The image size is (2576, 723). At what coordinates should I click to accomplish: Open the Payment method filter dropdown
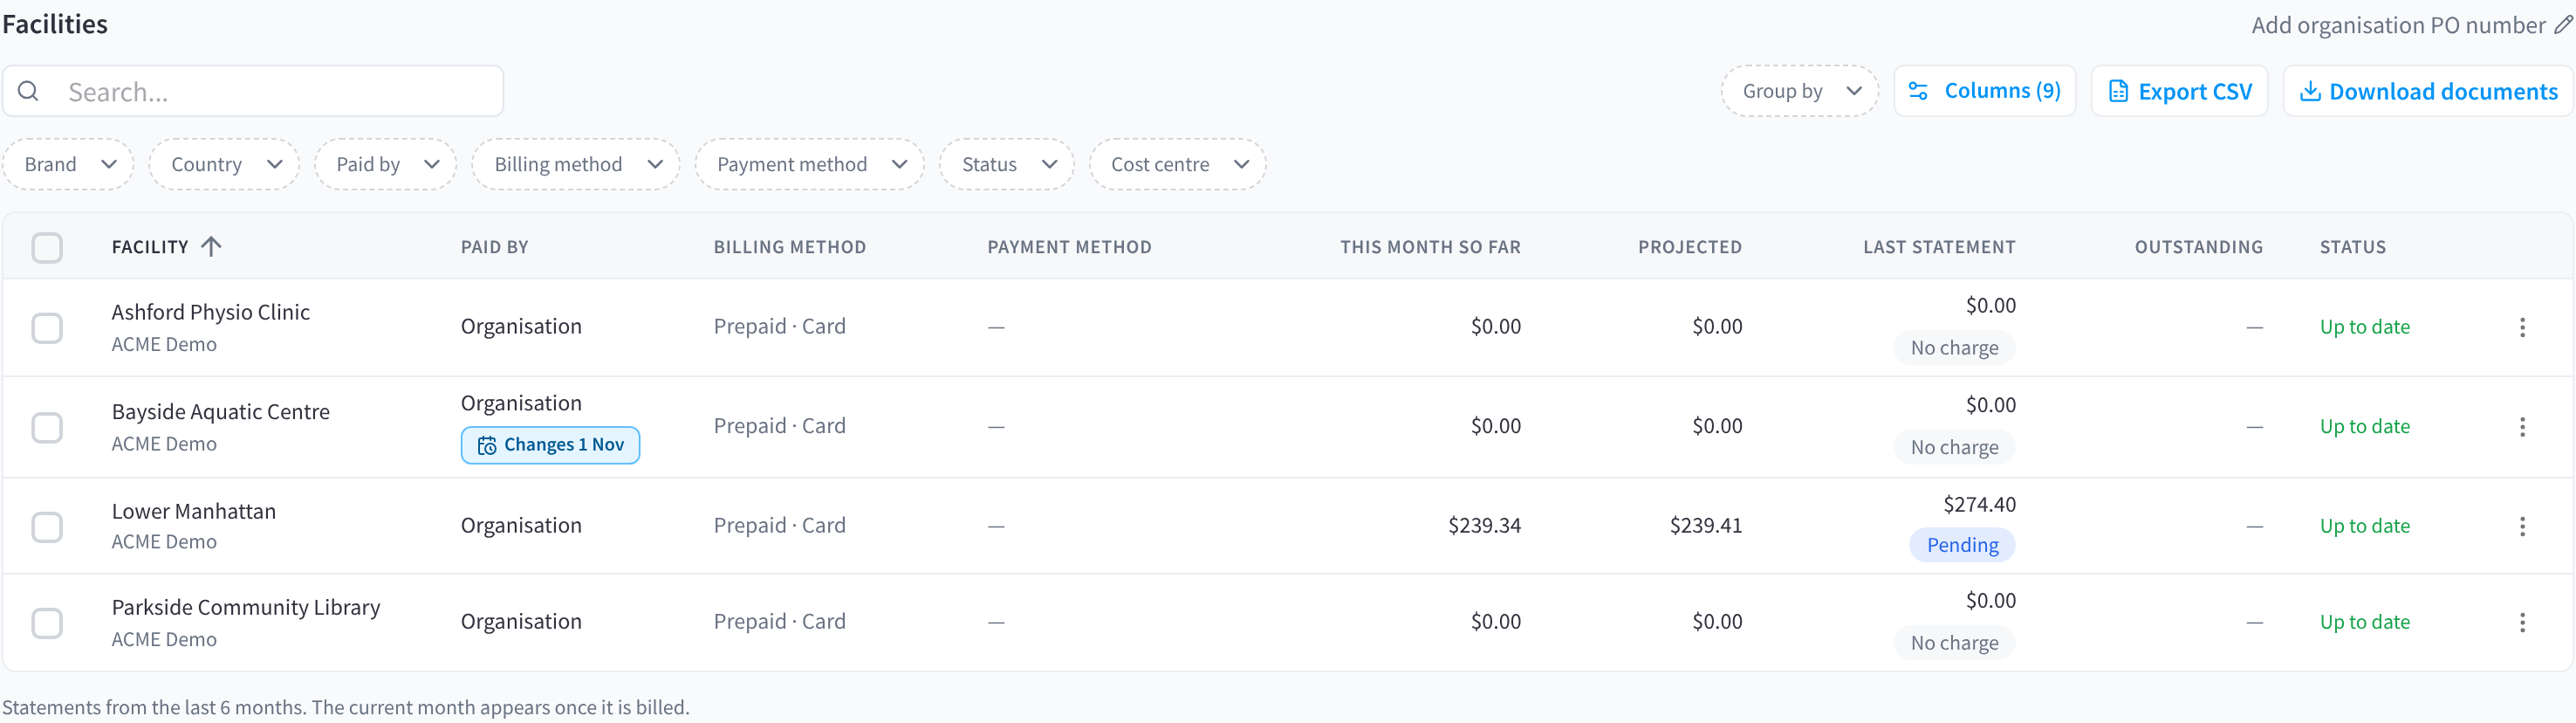[x=810, y=164]
